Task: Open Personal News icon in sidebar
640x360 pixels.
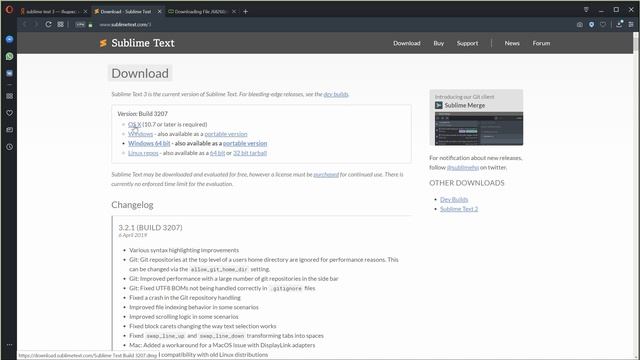Action: point(9,130)
